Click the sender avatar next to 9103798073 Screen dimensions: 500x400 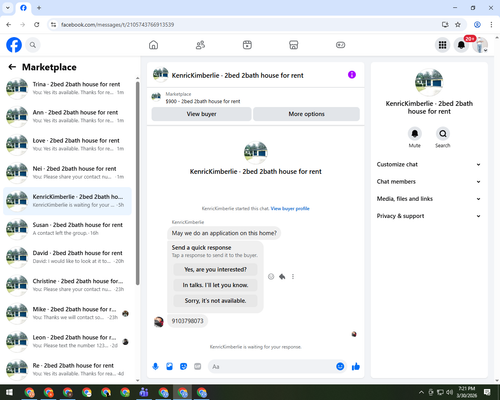(159, 322)
